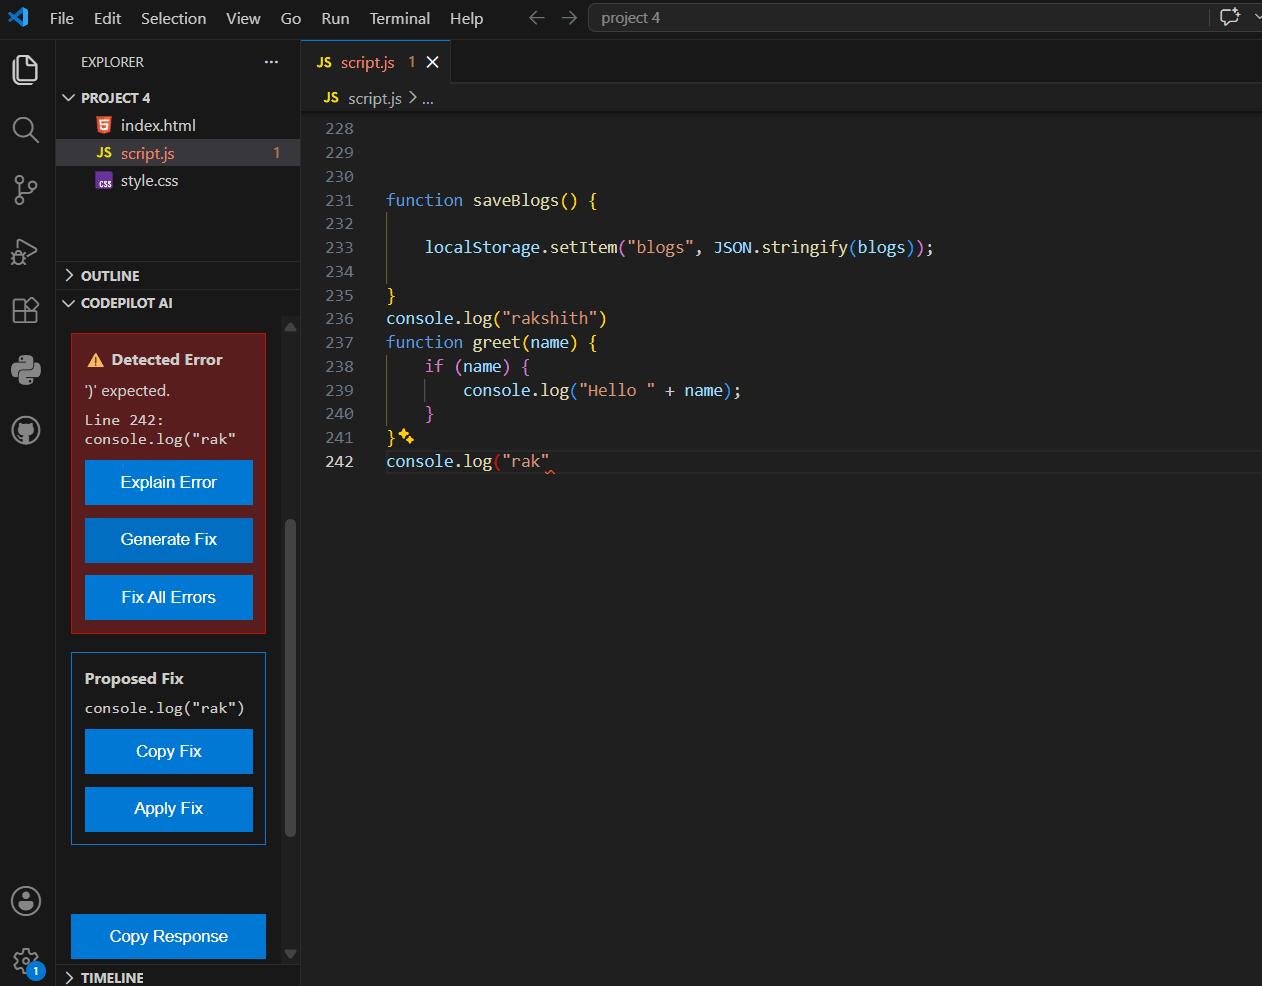
Task: Click the CSS icon of style.css
Action: (x=104, y=181)
